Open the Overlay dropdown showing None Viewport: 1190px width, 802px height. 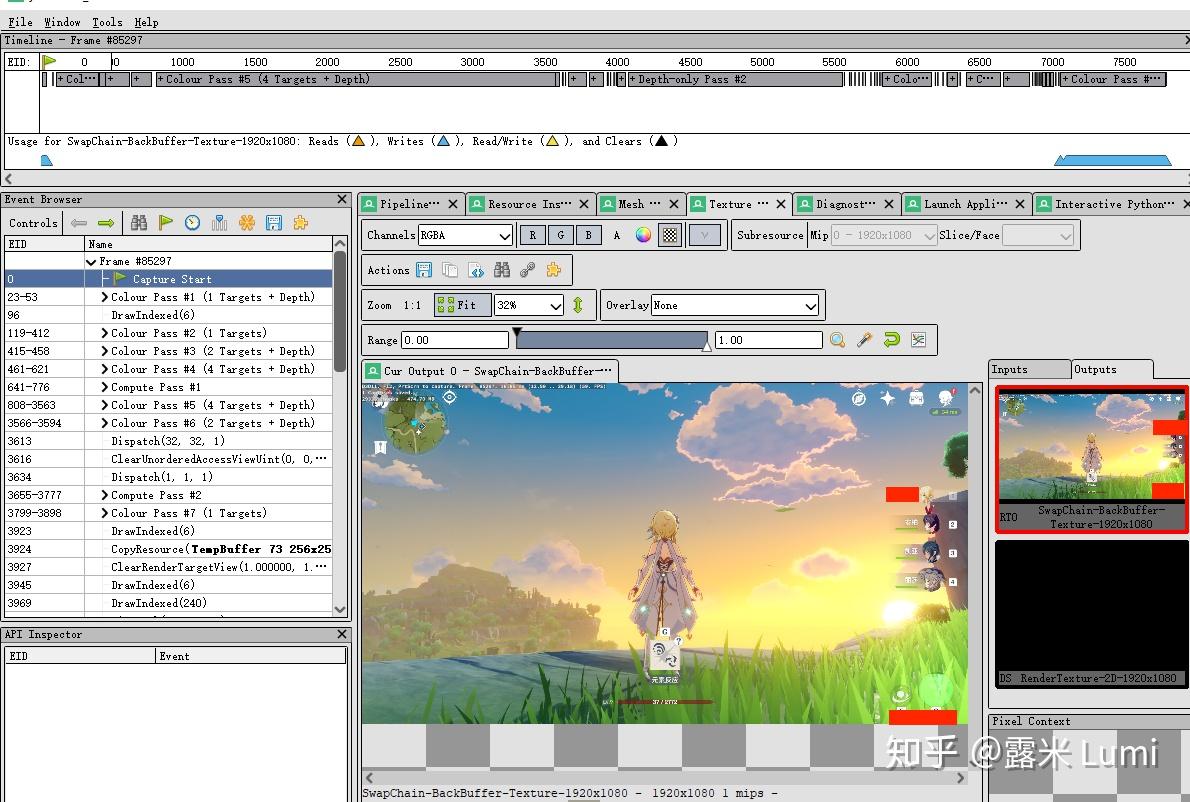[x=737, y=305]
